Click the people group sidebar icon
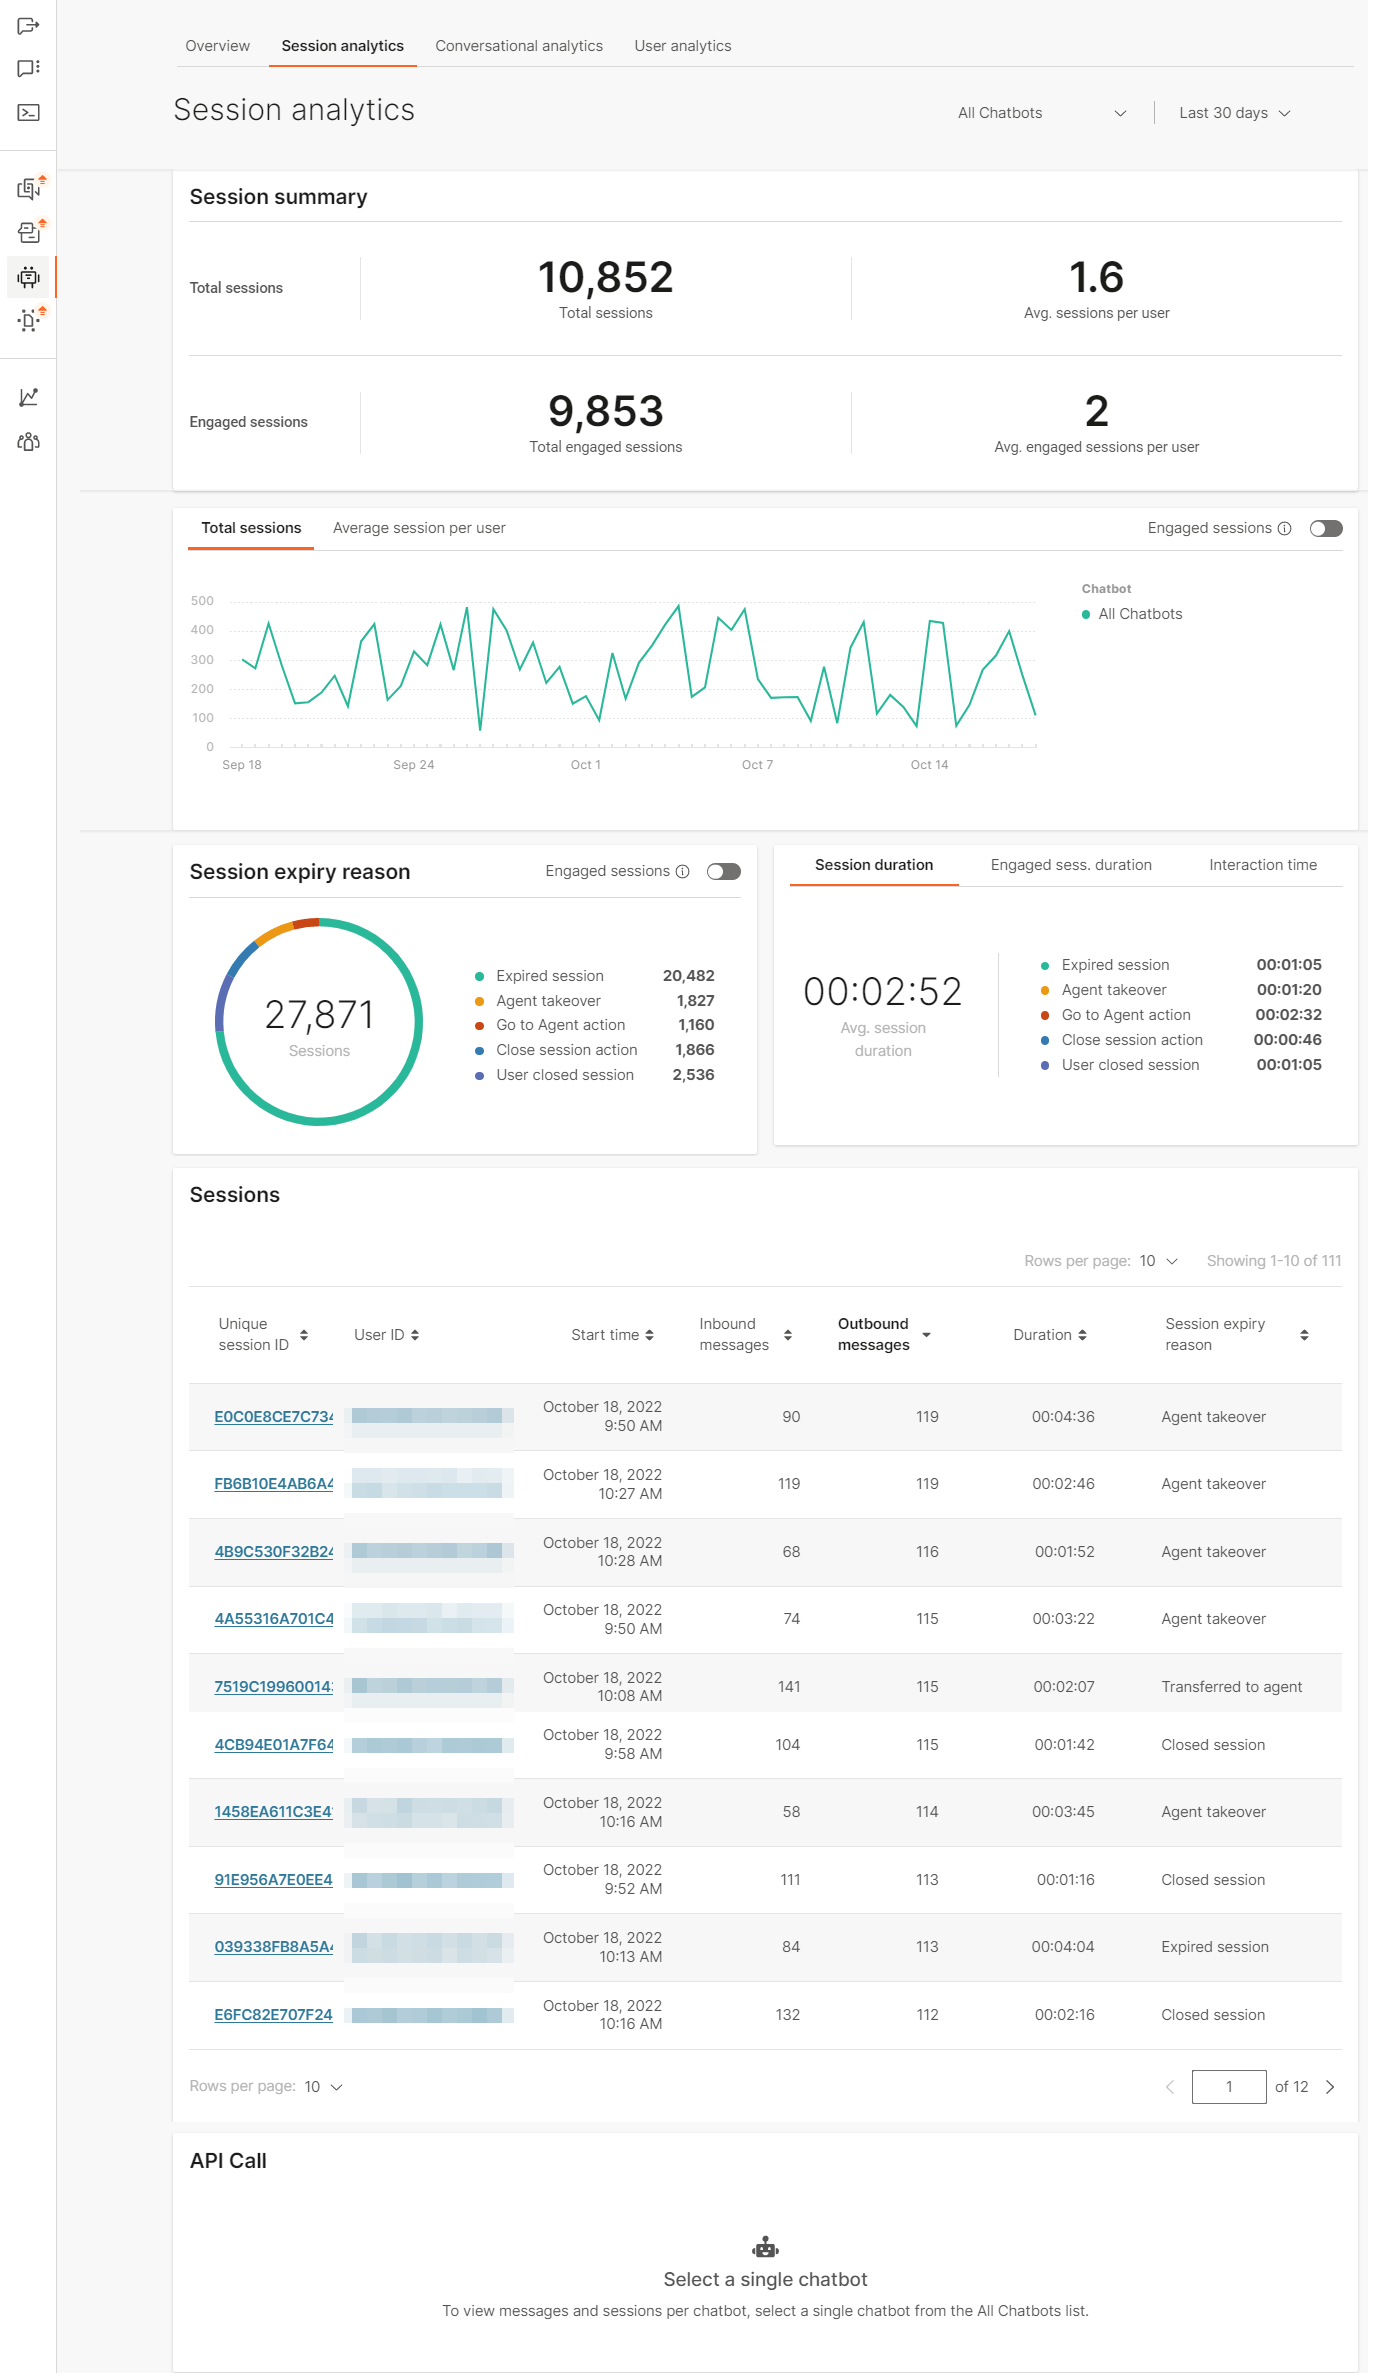 [x=28, y=442]
